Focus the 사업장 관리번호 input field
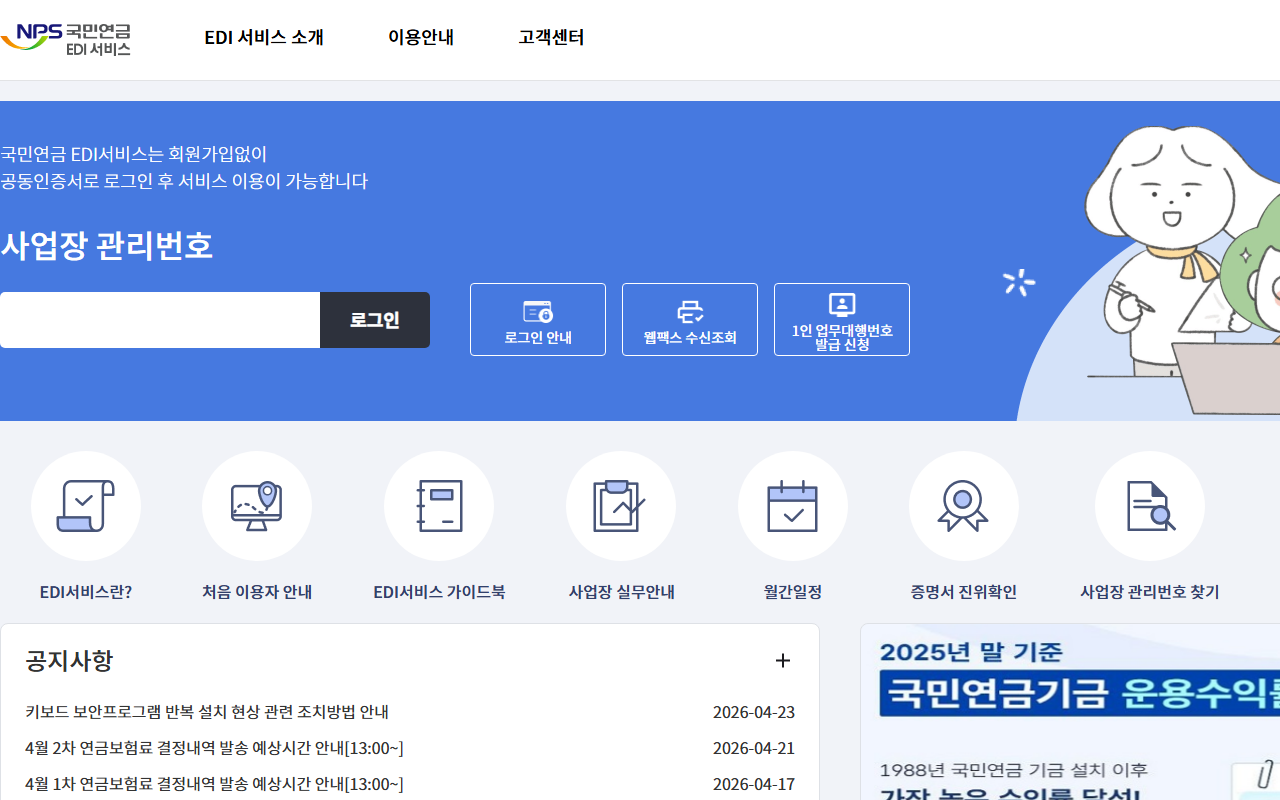The image size is (1280, 800). coord(160,320)
